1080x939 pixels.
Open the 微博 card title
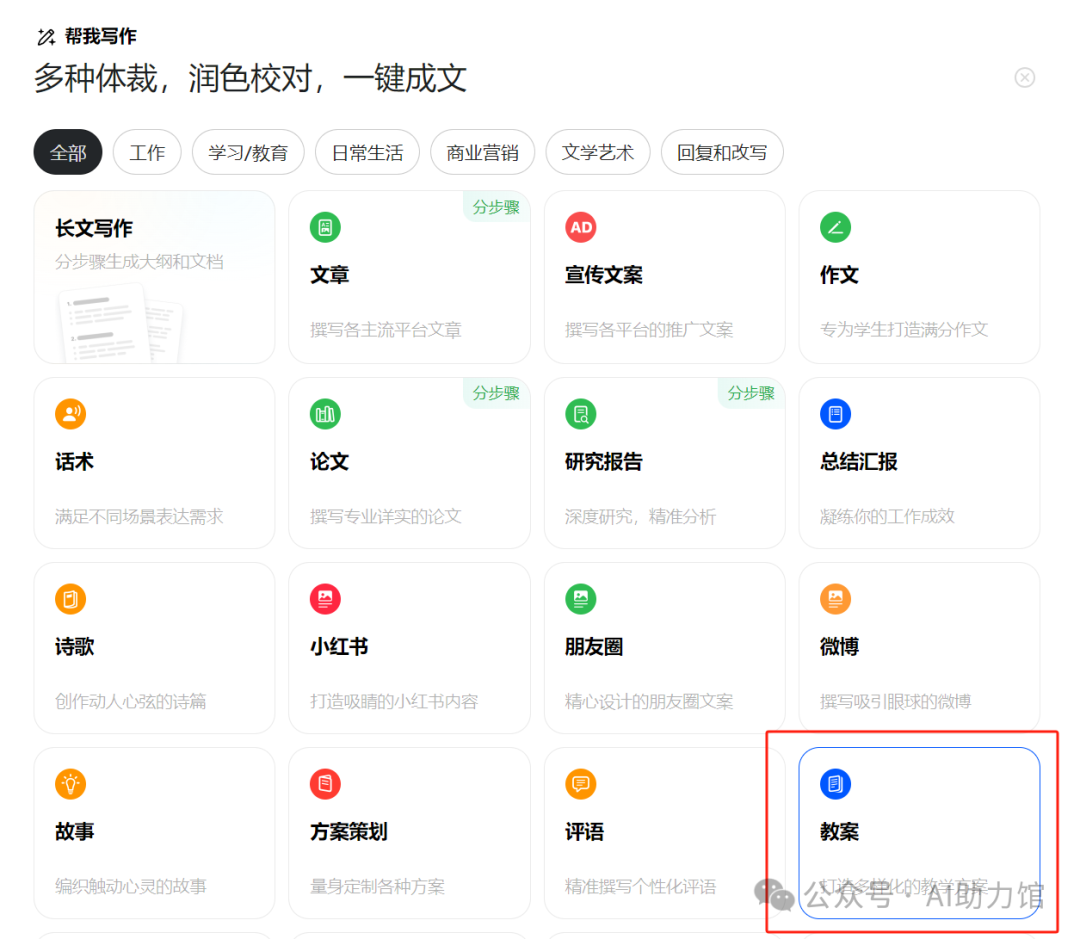[x=839, y=647]
